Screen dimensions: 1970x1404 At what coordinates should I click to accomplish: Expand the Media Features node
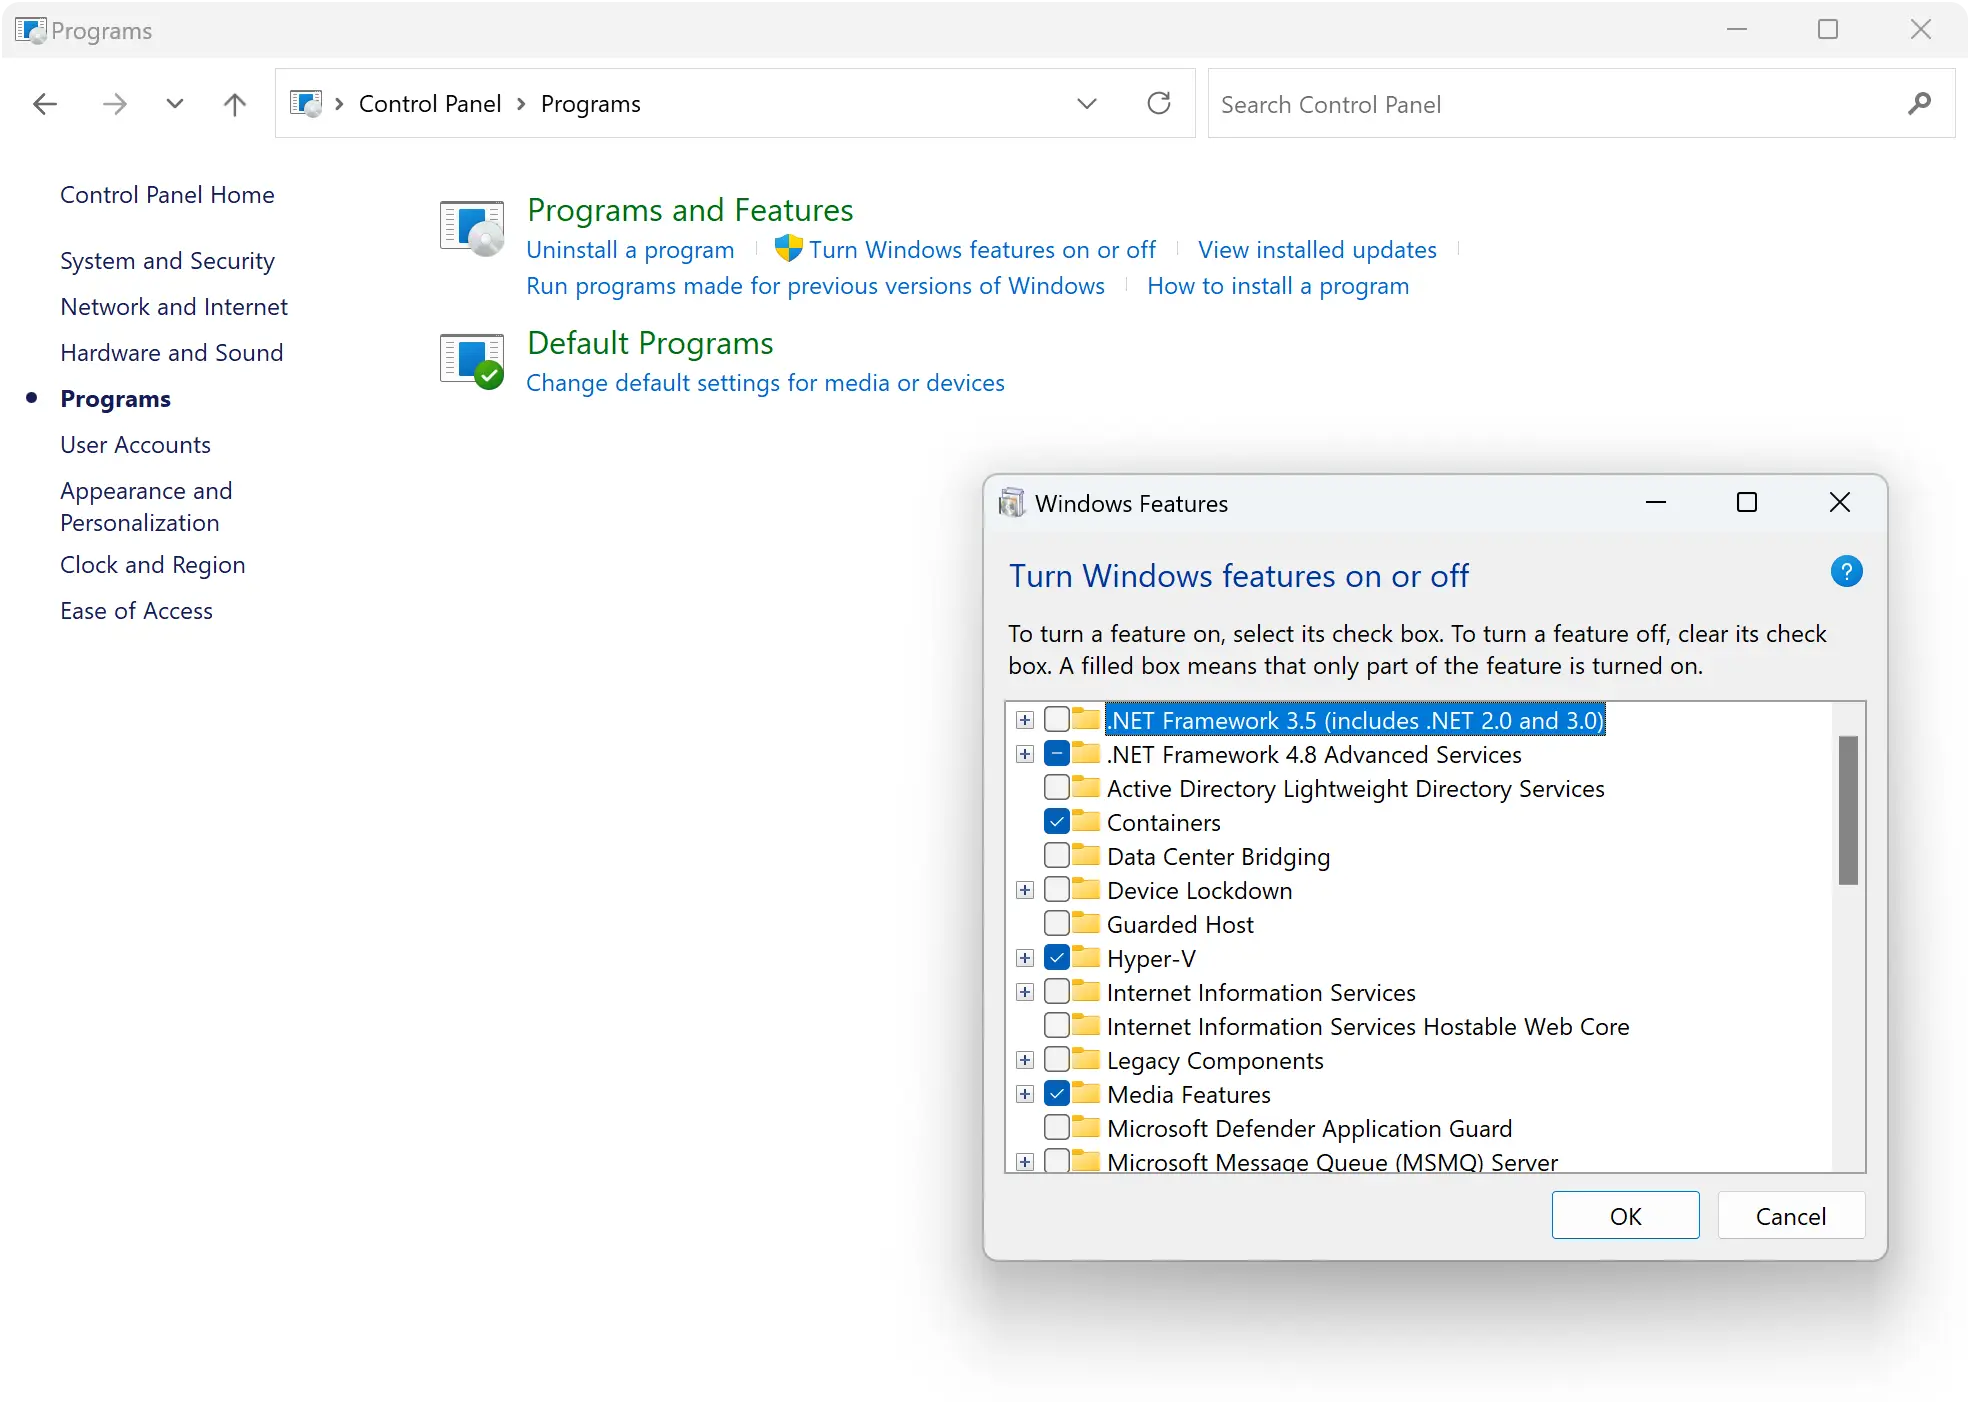coord(1025,1094)
